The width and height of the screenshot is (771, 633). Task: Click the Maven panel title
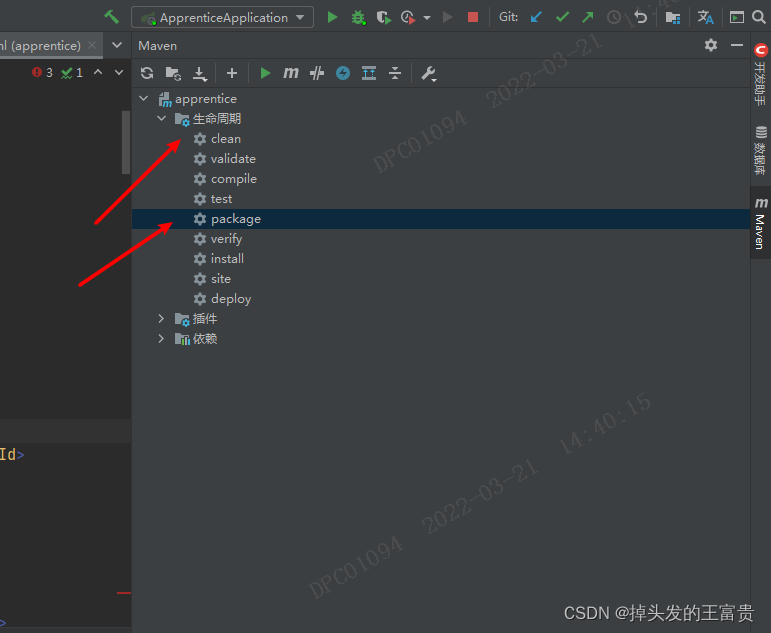[x=157, y=46]
